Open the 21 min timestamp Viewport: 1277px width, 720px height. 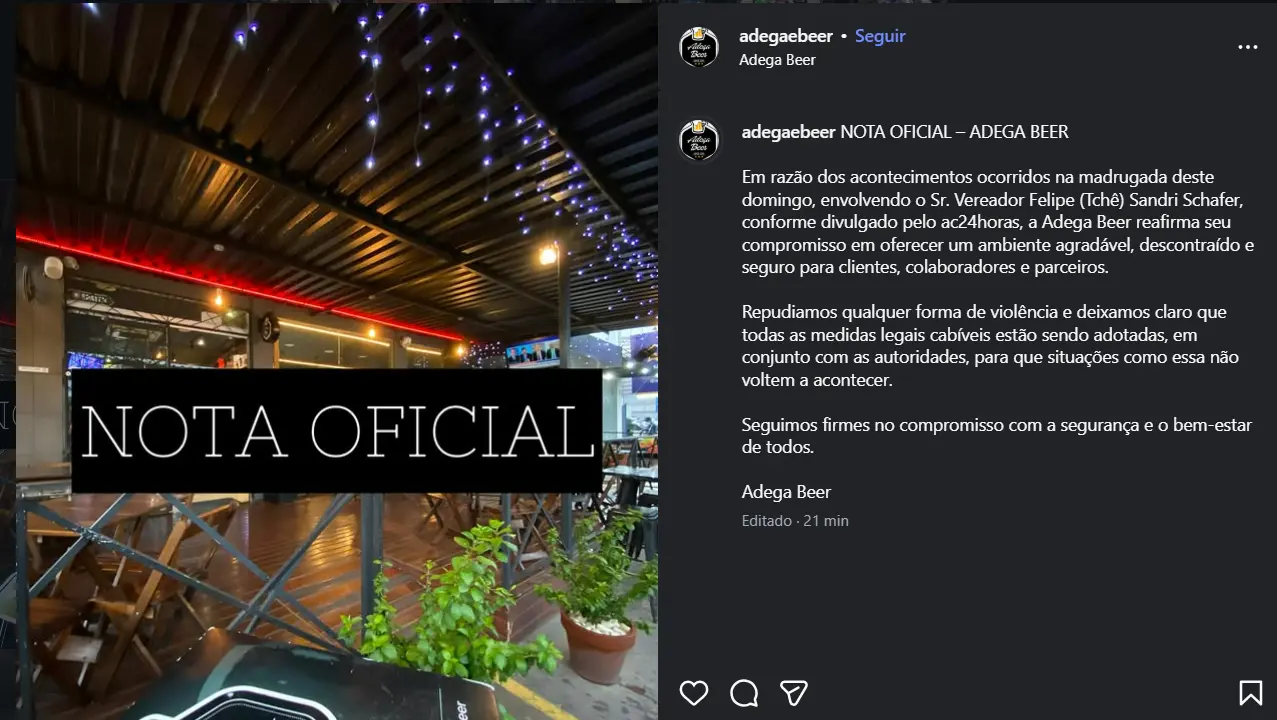point(826,521)
